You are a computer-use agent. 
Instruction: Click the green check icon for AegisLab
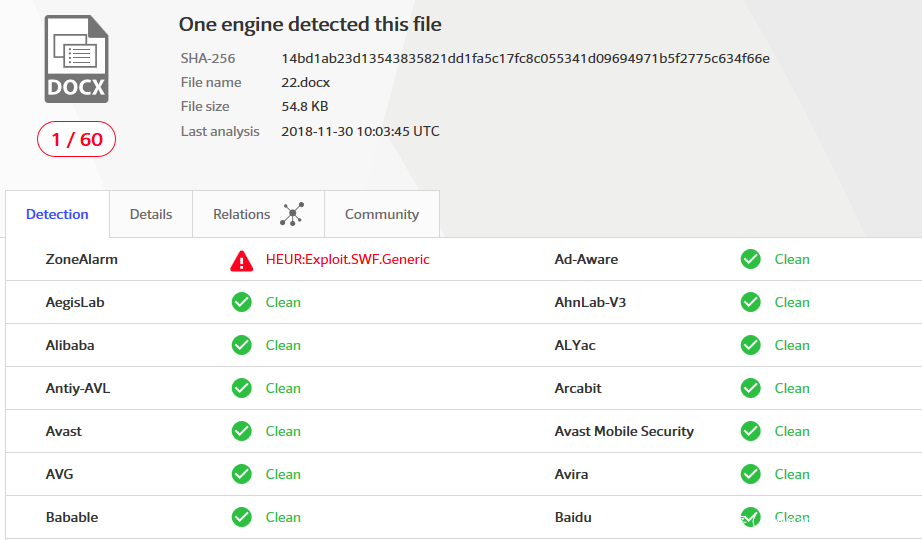[242, 302]
